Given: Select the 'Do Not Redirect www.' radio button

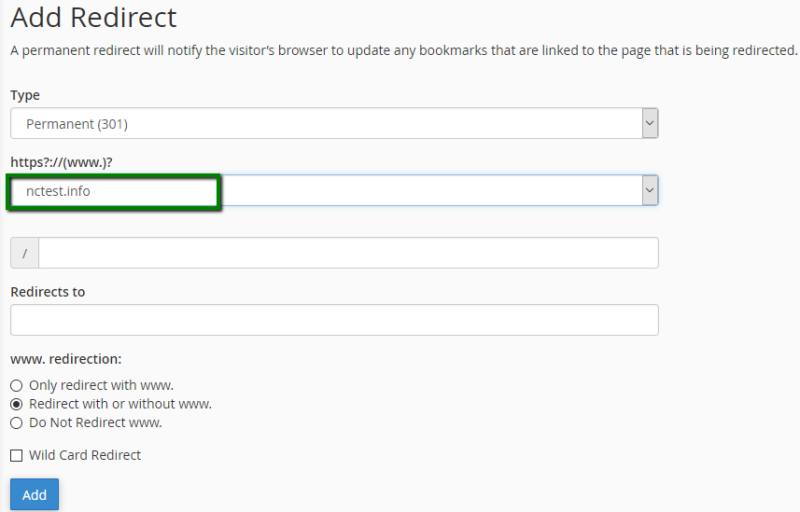Looking at the screenshot, I should coord(16,423).
